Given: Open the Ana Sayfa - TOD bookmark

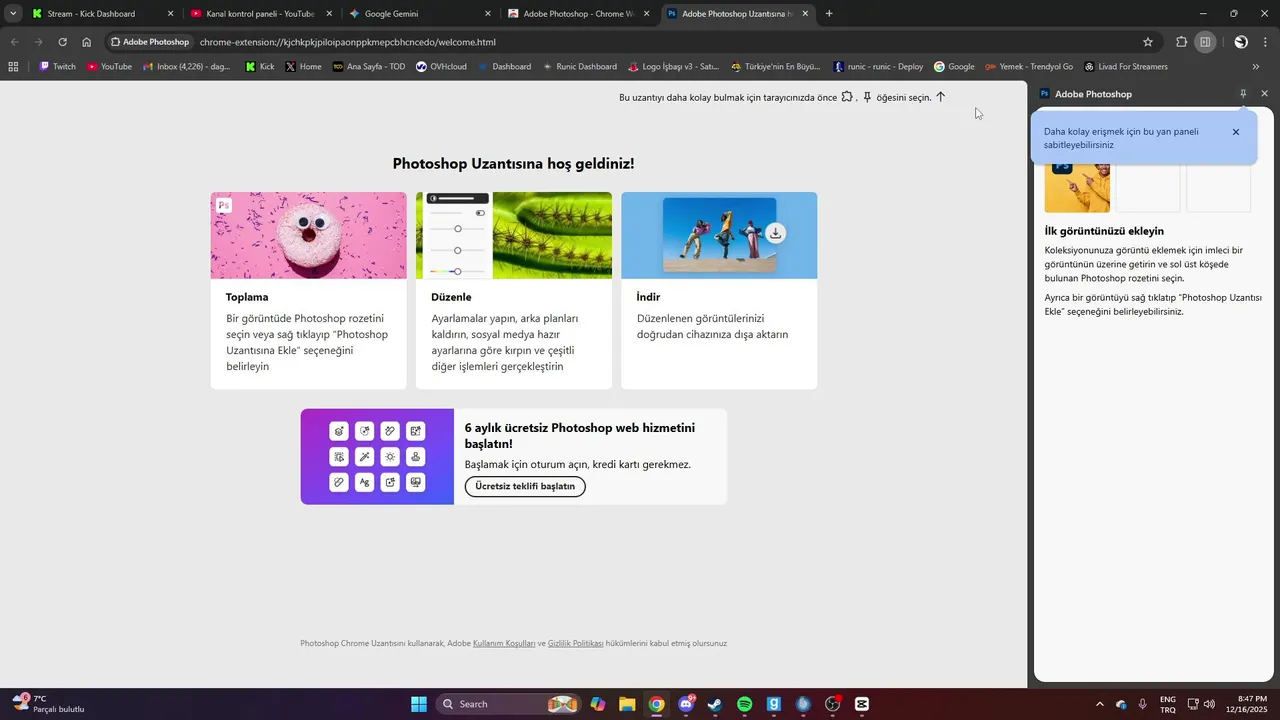Looking at the screenshot, I should (x=369, y=67).
